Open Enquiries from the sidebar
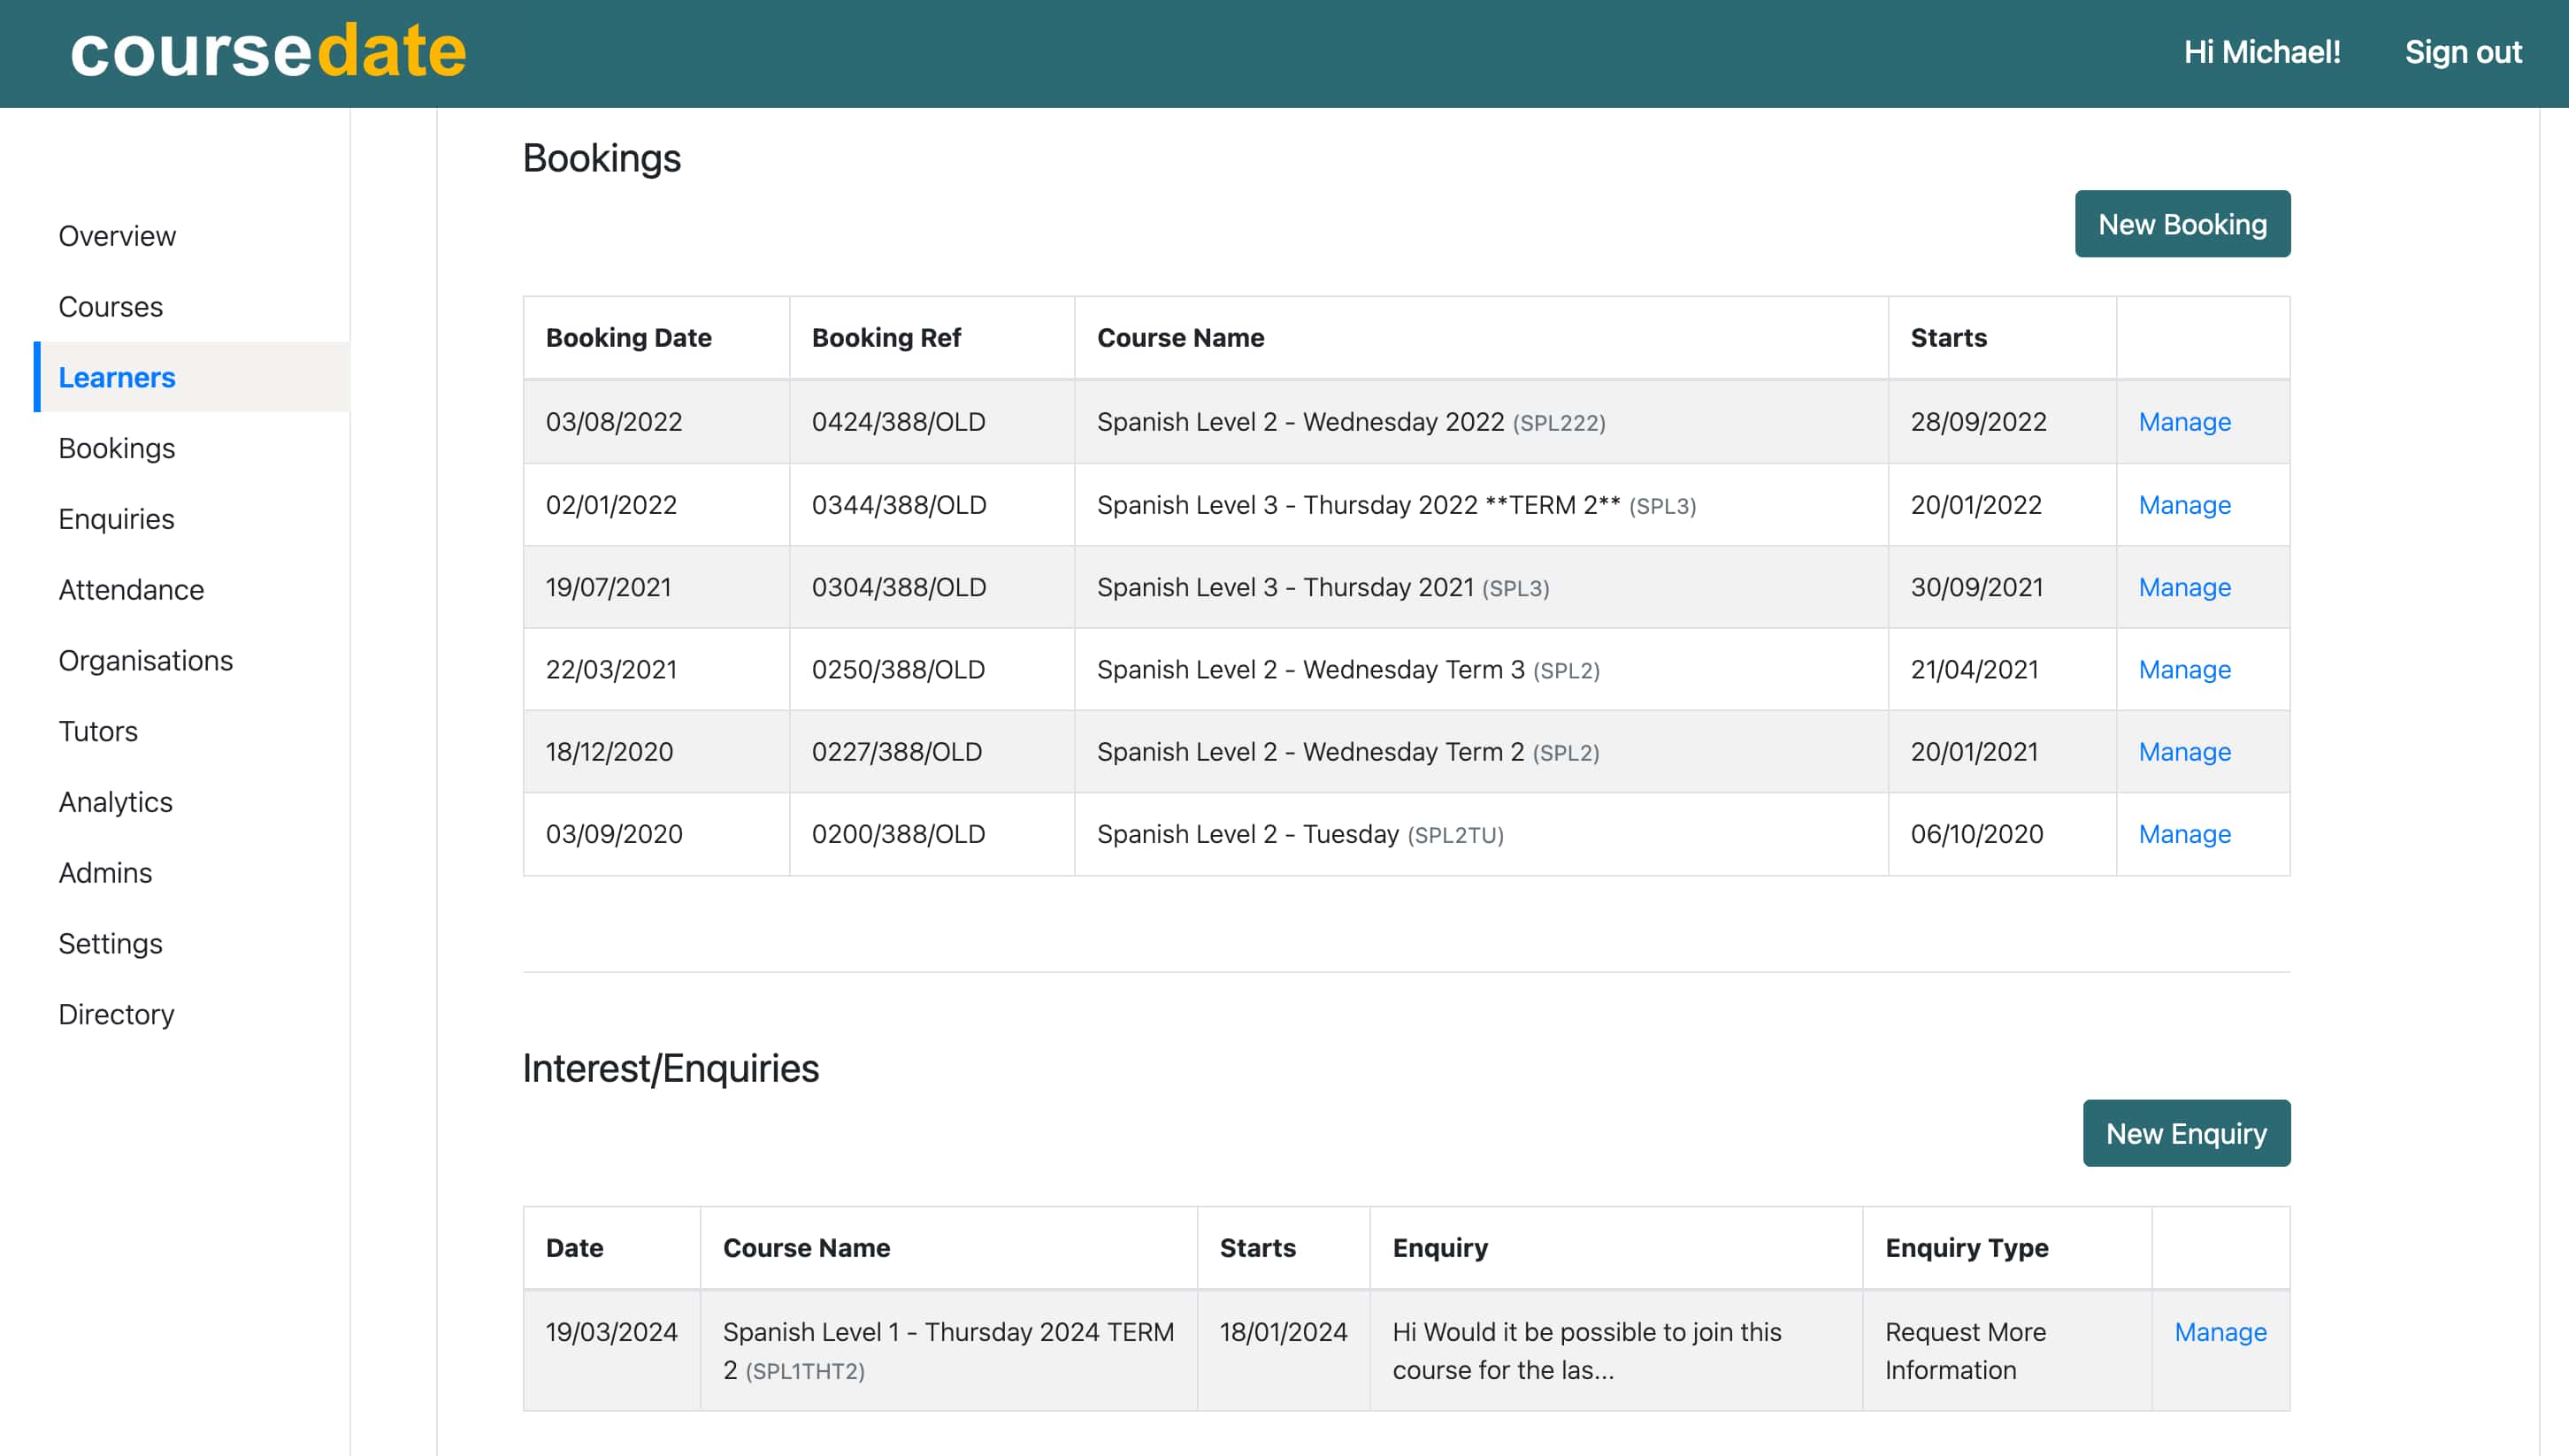This screenshot has width=2569, height=1456. pos(116,519)
